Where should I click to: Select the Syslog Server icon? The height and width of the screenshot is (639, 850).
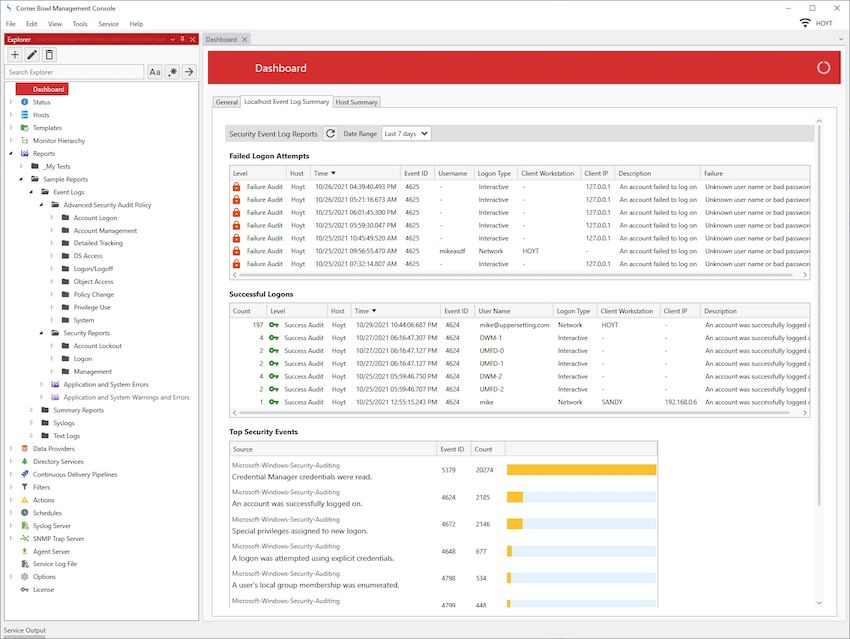(25, 525)
